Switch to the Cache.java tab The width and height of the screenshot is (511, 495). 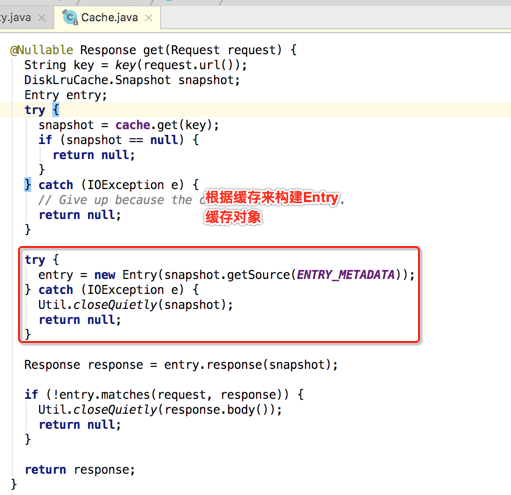[107, 18]
